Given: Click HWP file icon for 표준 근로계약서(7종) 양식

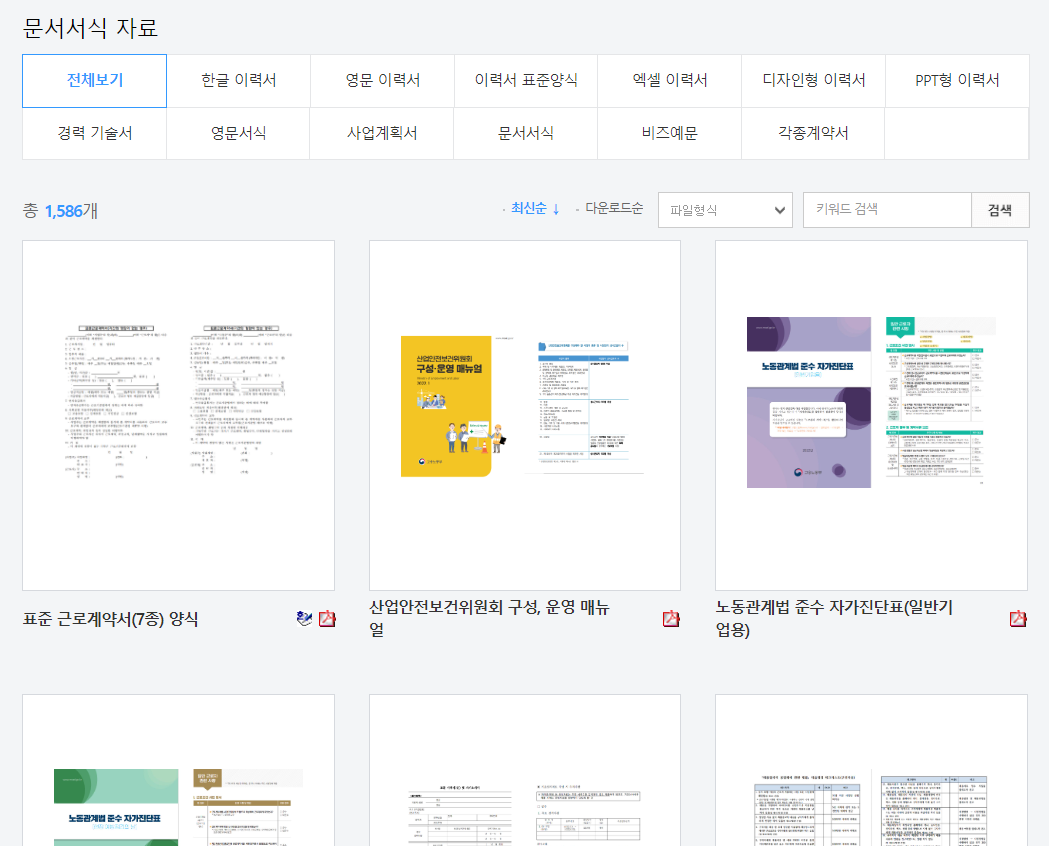Looking at the screenshot, I should tap(304, 619).
